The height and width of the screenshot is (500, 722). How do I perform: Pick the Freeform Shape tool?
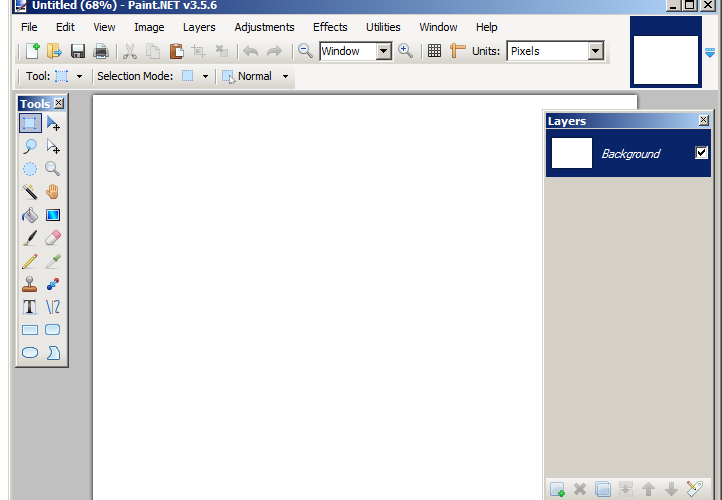point(53,353)
